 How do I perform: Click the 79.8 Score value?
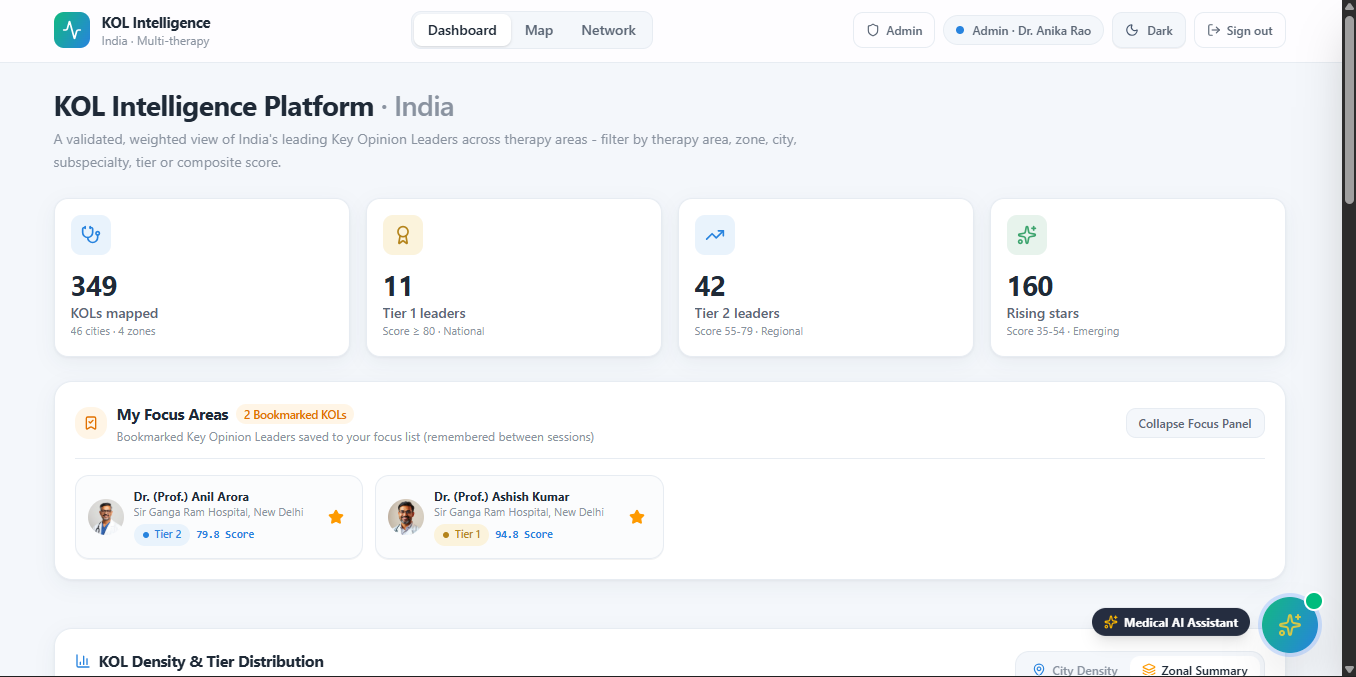coord(225,535)
